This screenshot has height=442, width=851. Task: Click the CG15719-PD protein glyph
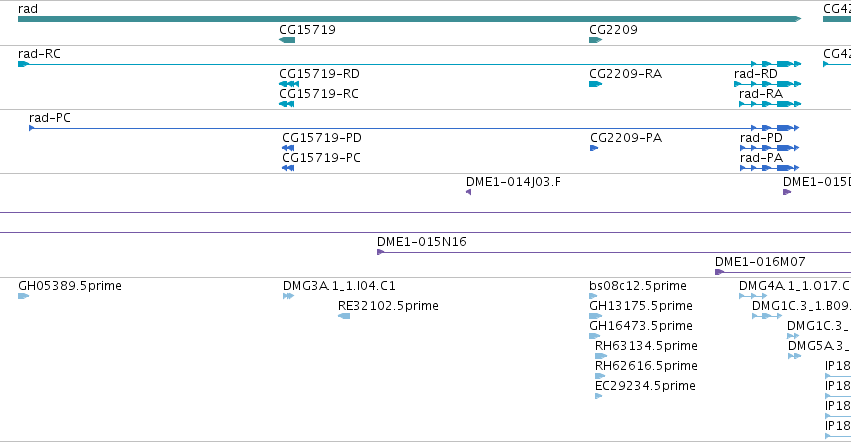point(288,148)
